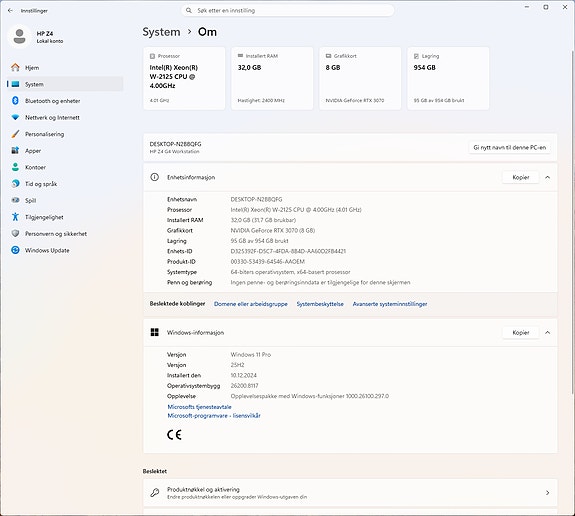Open the Microsofts tjenesteavtale link
Viewport: 575px width, 516px height.
point(199,407)
